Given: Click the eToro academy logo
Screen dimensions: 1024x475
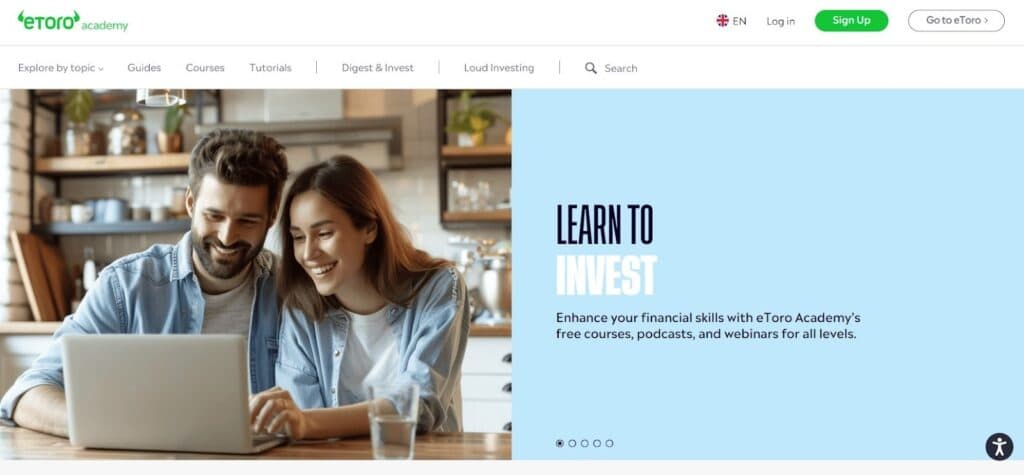Looking at the screenshot, I should pyautogui.click(x=72, y=21).
